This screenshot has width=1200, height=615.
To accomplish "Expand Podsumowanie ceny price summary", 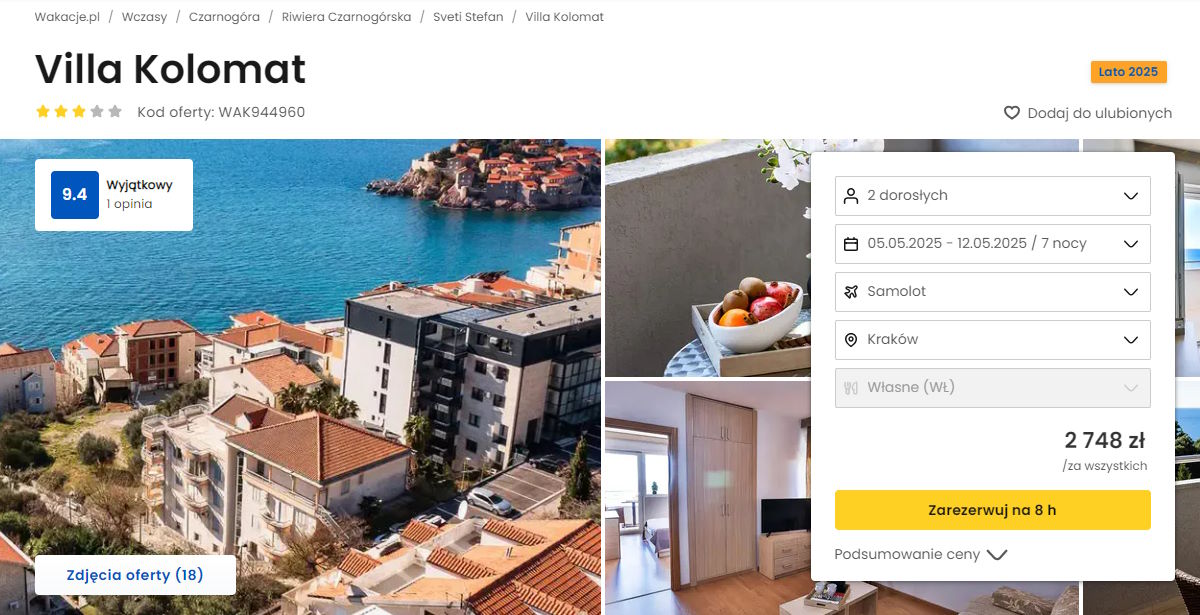I will coord(921,554).
